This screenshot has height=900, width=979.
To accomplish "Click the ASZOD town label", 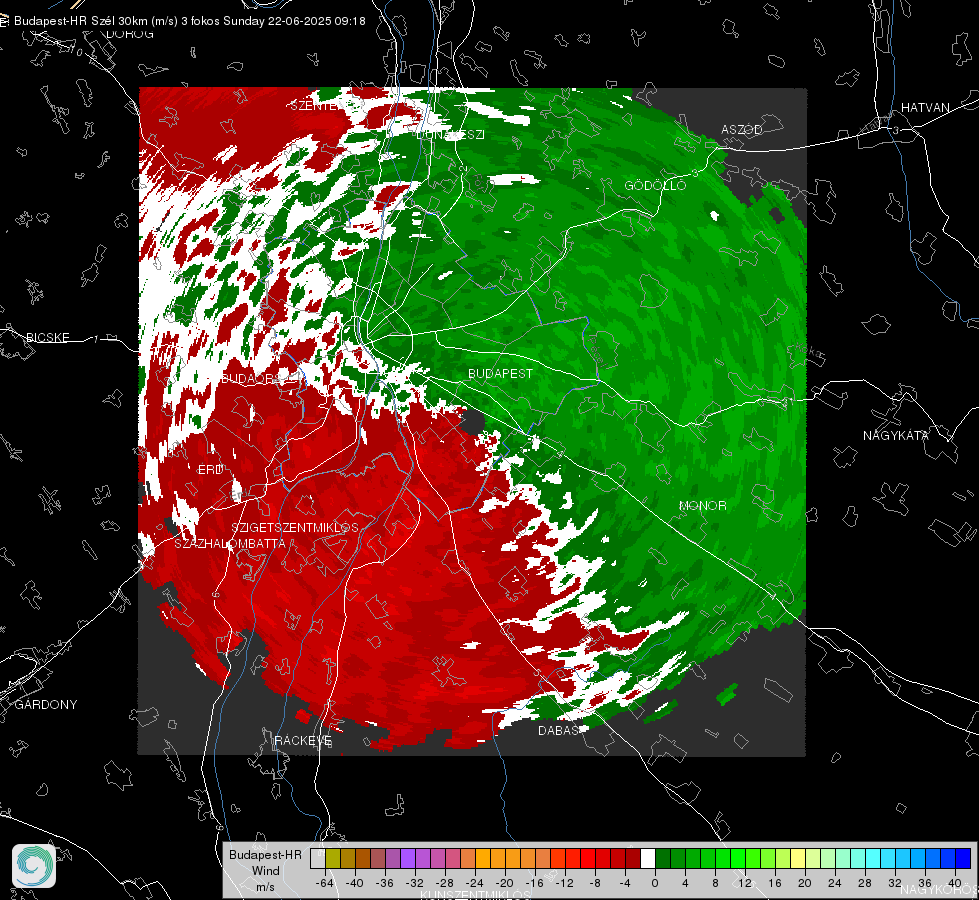I will (x=742, y=129).
